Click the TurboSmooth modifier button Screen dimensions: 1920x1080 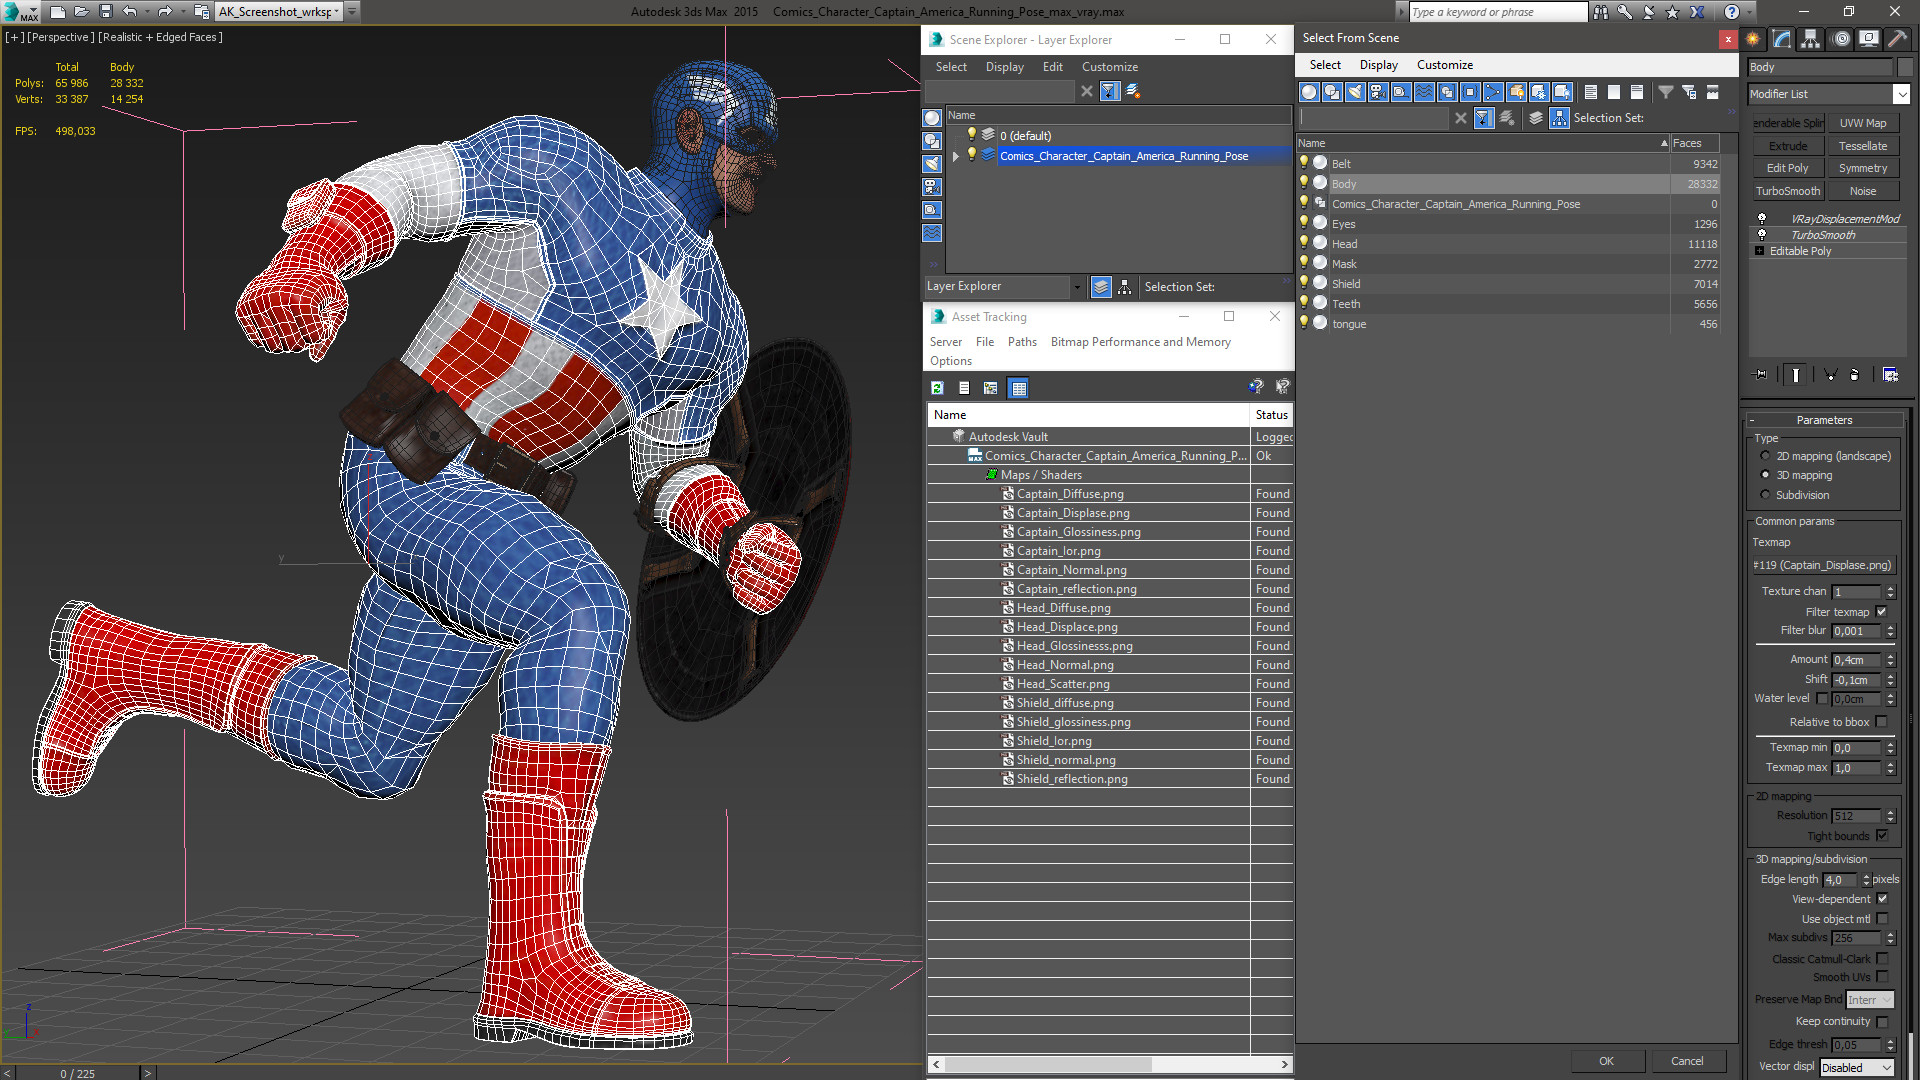click(1787, 191)
